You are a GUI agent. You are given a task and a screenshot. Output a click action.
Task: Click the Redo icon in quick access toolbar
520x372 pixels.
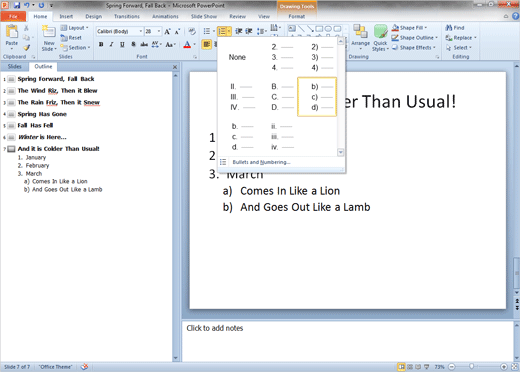click(x=41, y=5)
